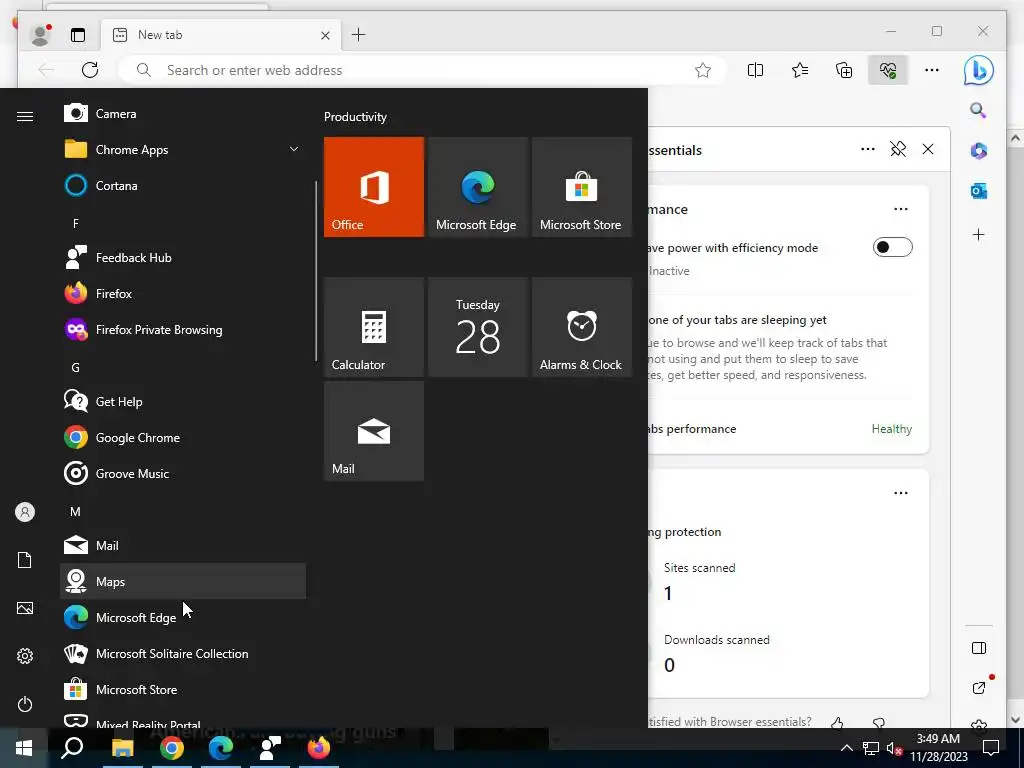The width and height of the screenshot is (1024, 768).
Task: Open the Tuesday 28 calendar tile
Action: pyautogui.click(x=477, y=327)
